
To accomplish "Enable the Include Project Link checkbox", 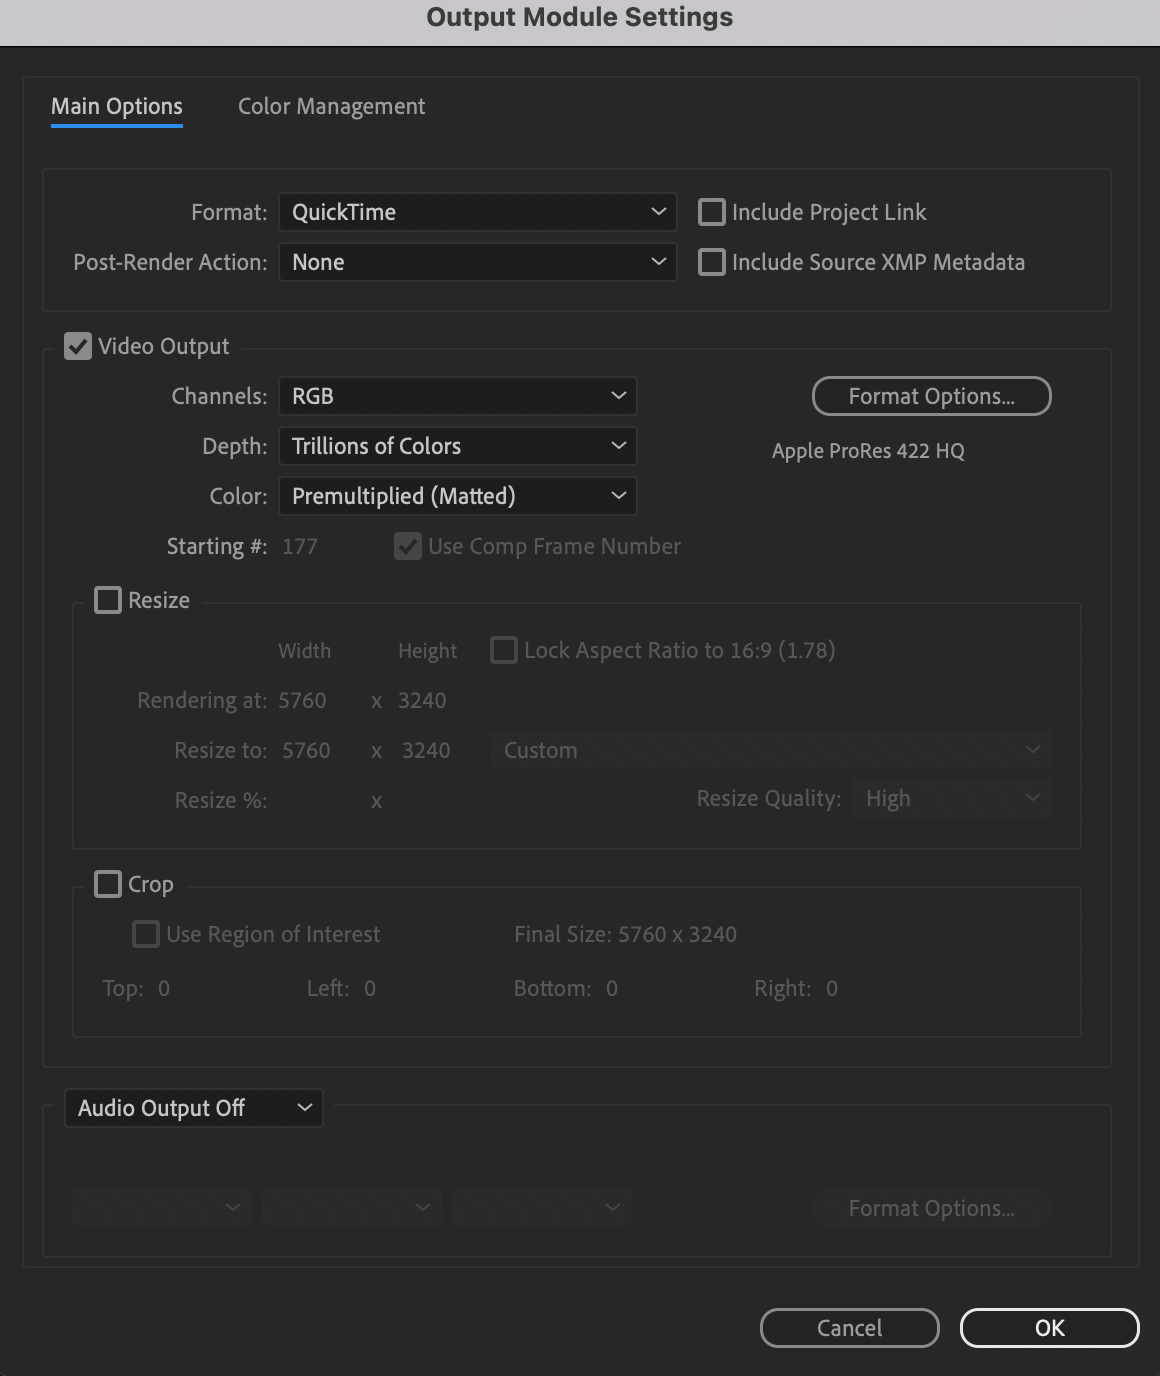I will 711,212.
